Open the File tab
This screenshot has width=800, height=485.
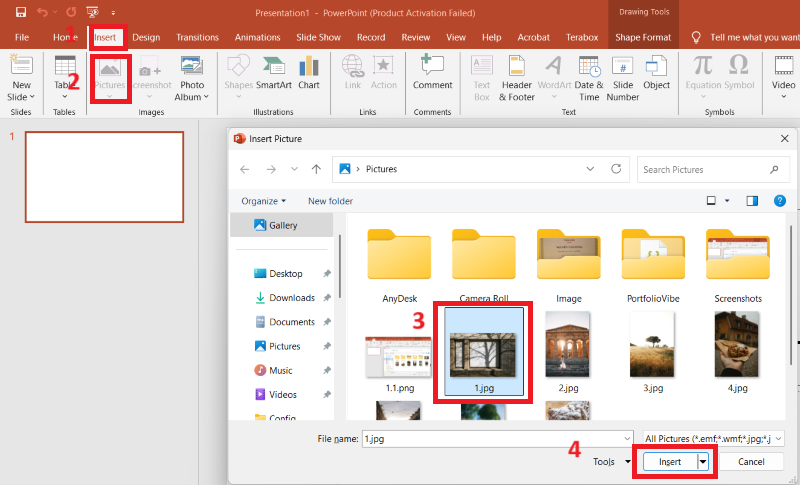click(22, 37)
